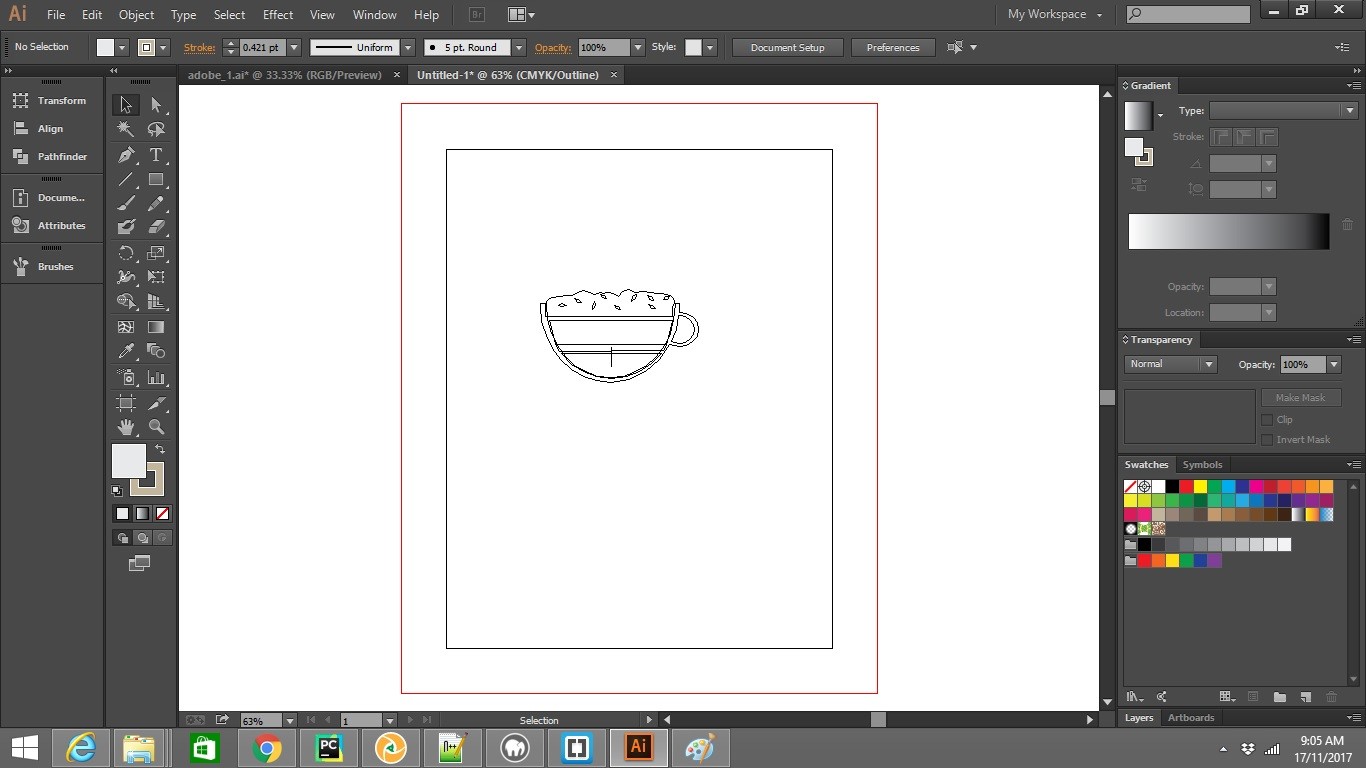Select the Eraser tool
Image resolution: width=1366 pixels, height=768 pixels.
click(156, 228)
